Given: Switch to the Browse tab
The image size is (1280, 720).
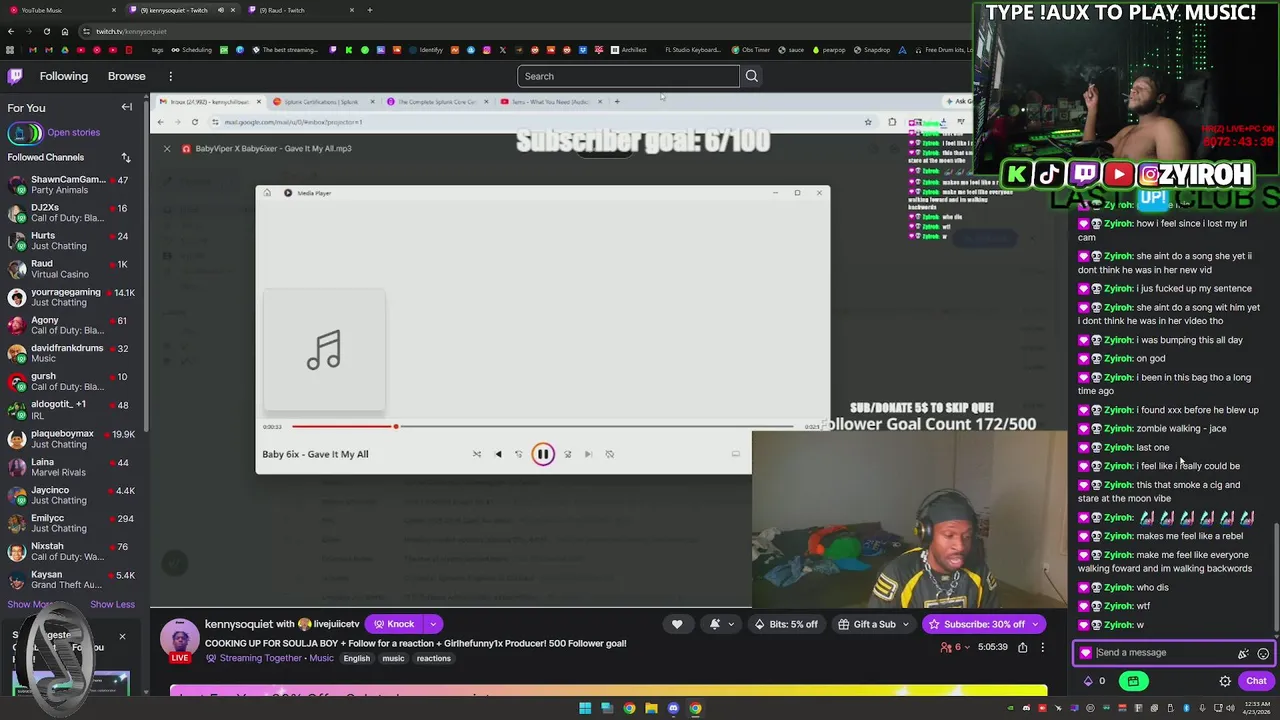Looking at the screenshot, I should [x=126, y=76].
